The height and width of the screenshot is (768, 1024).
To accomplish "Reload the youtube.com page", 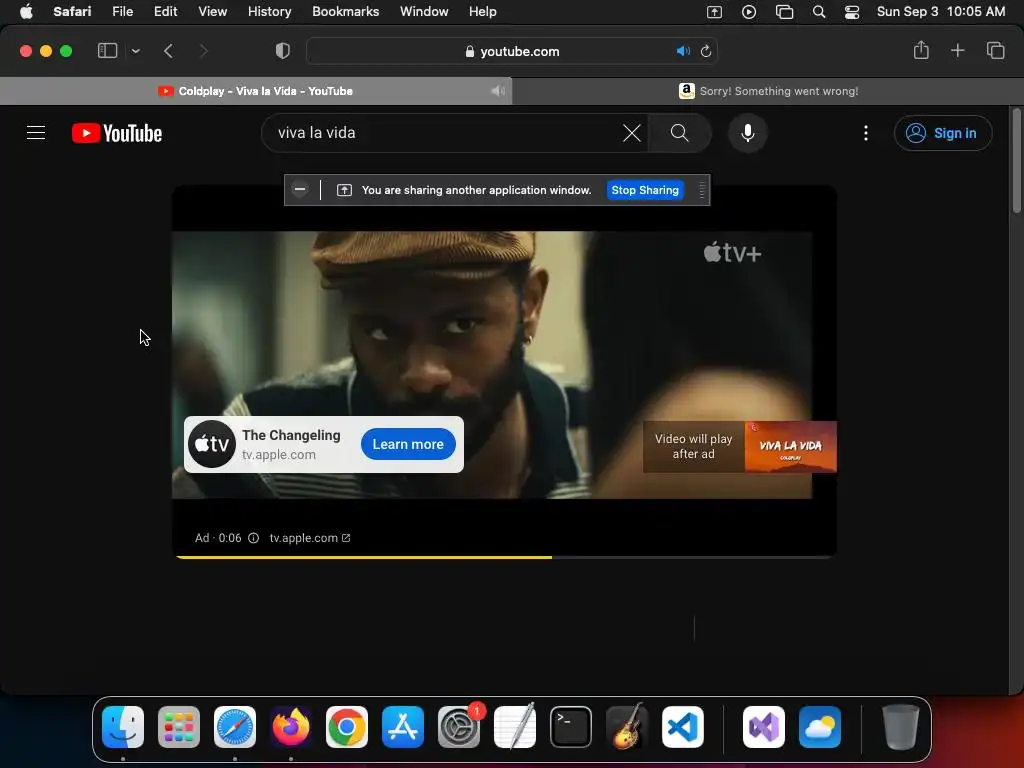I will coord(706,51).
